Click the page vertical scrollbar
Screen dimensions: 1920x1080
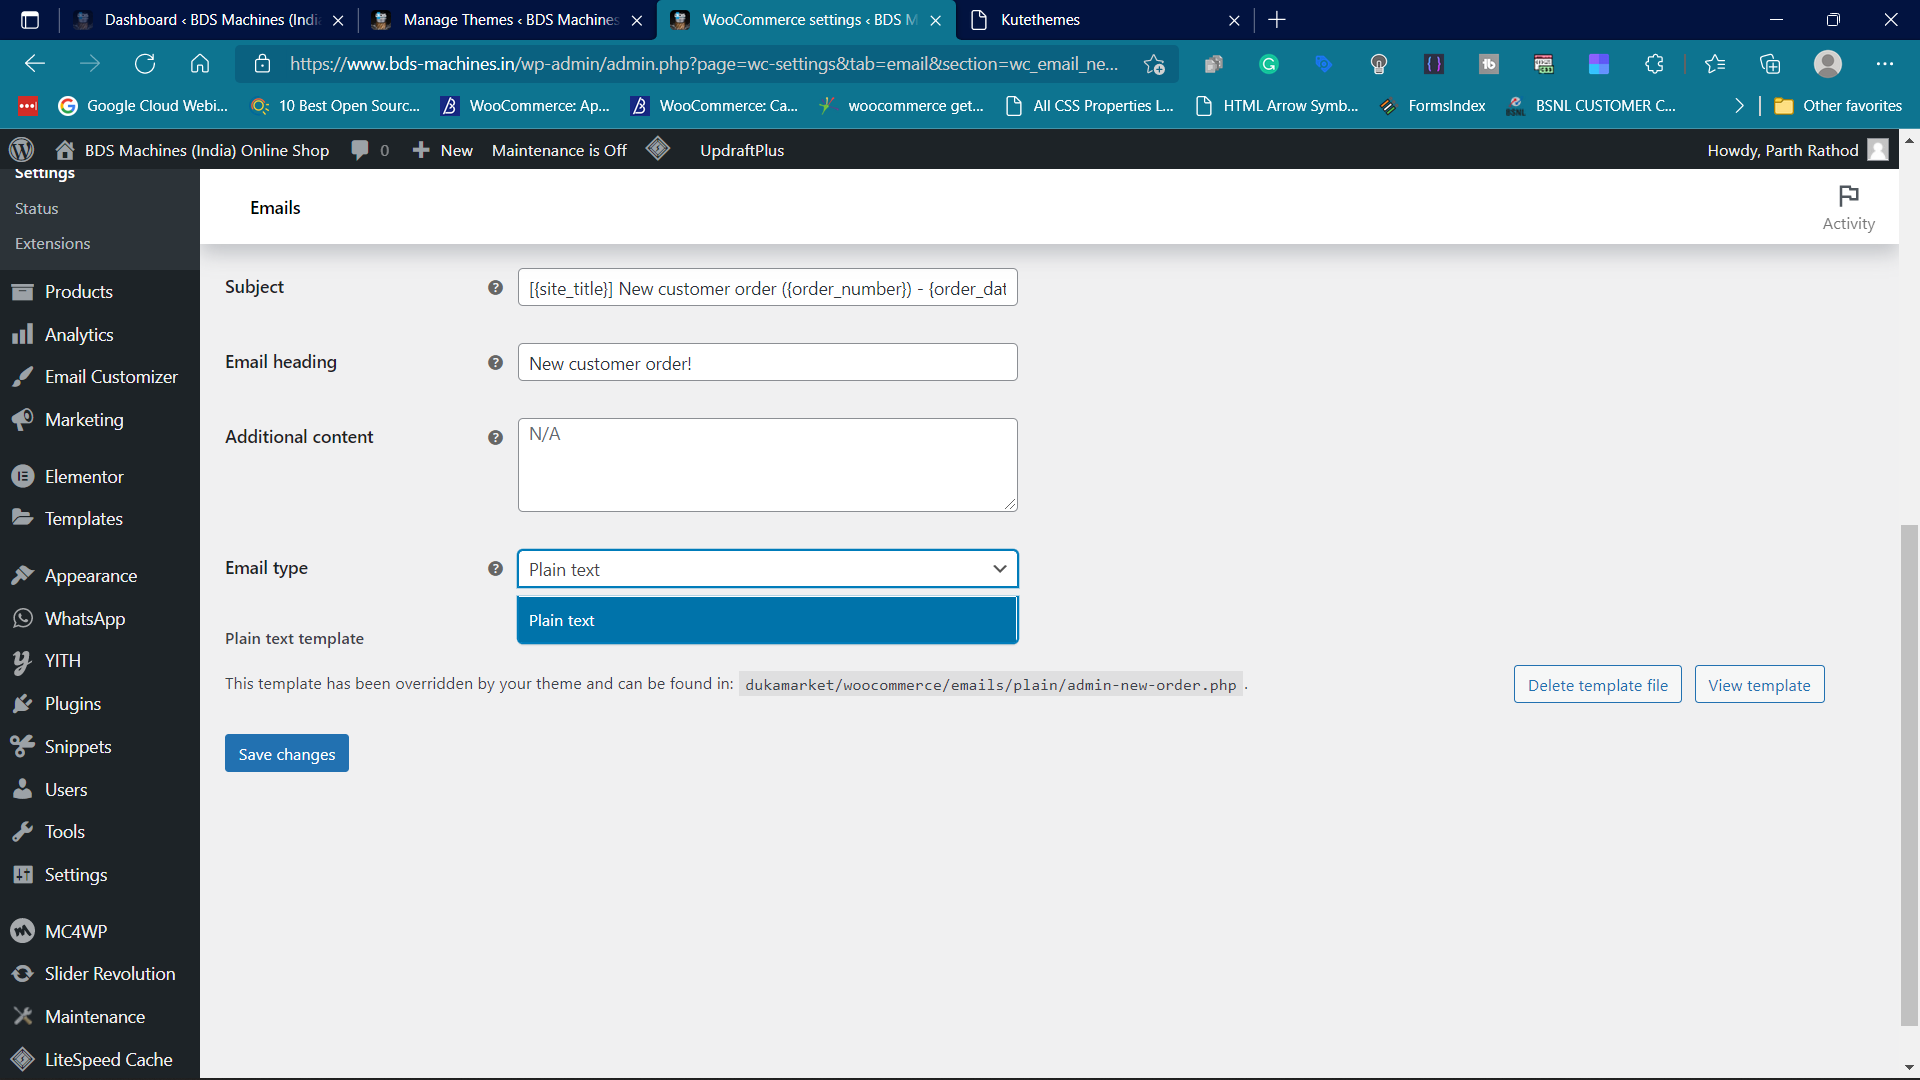1909,775
